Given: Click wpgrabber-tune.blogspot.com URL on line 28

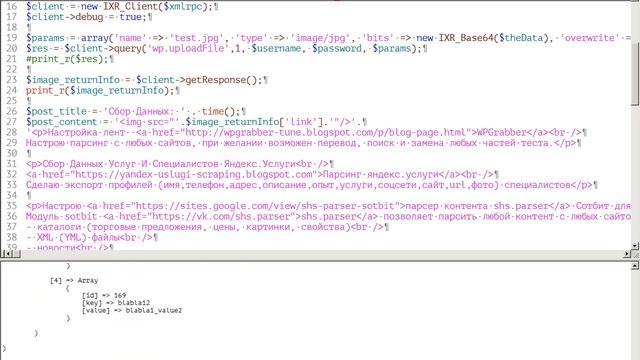Looking at the screenshot, I should tap(325, 133).
